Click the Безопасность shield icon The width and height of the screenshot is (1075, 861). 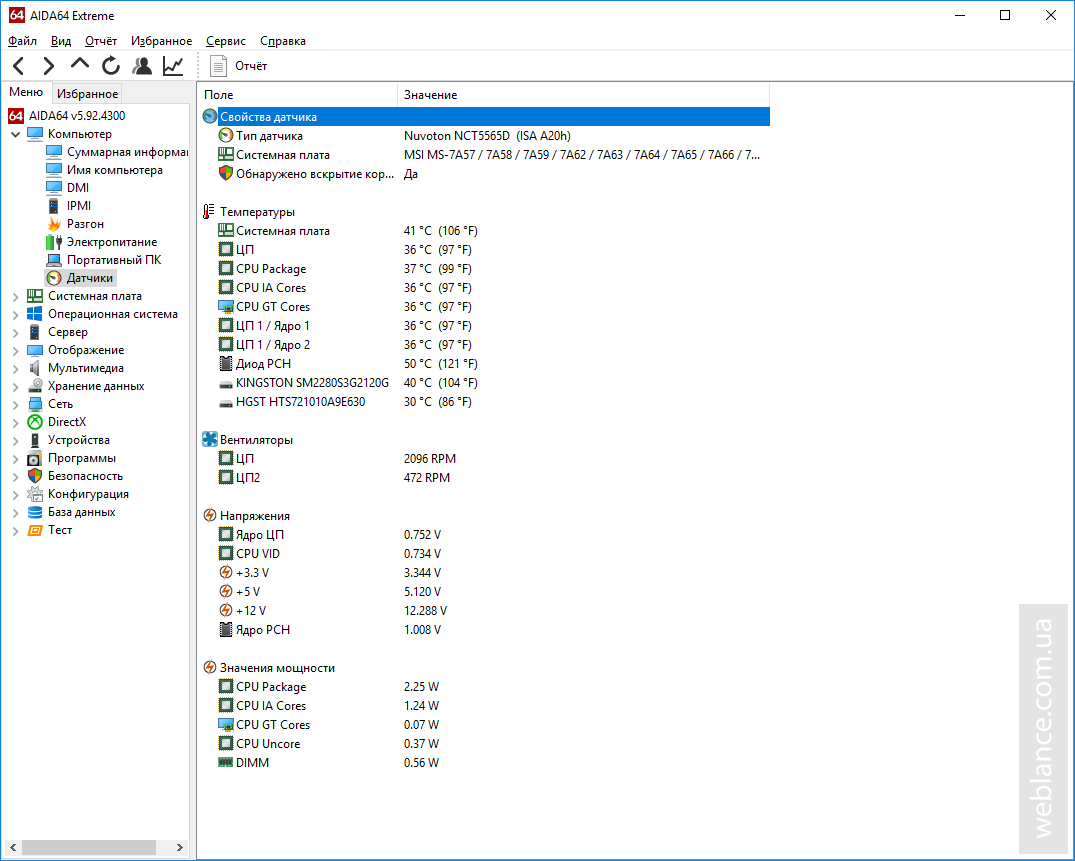pyautogui.click(x=35, y=476)
